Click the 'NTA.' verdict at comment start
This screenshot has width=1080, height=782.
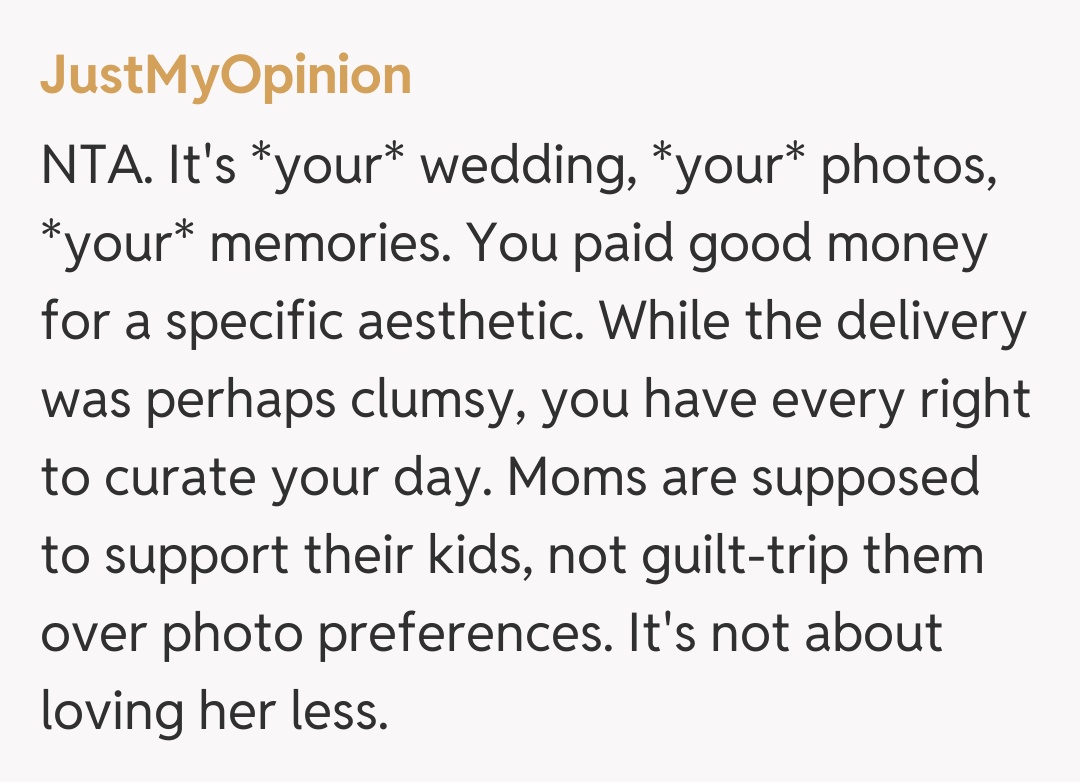click(96, 166)
